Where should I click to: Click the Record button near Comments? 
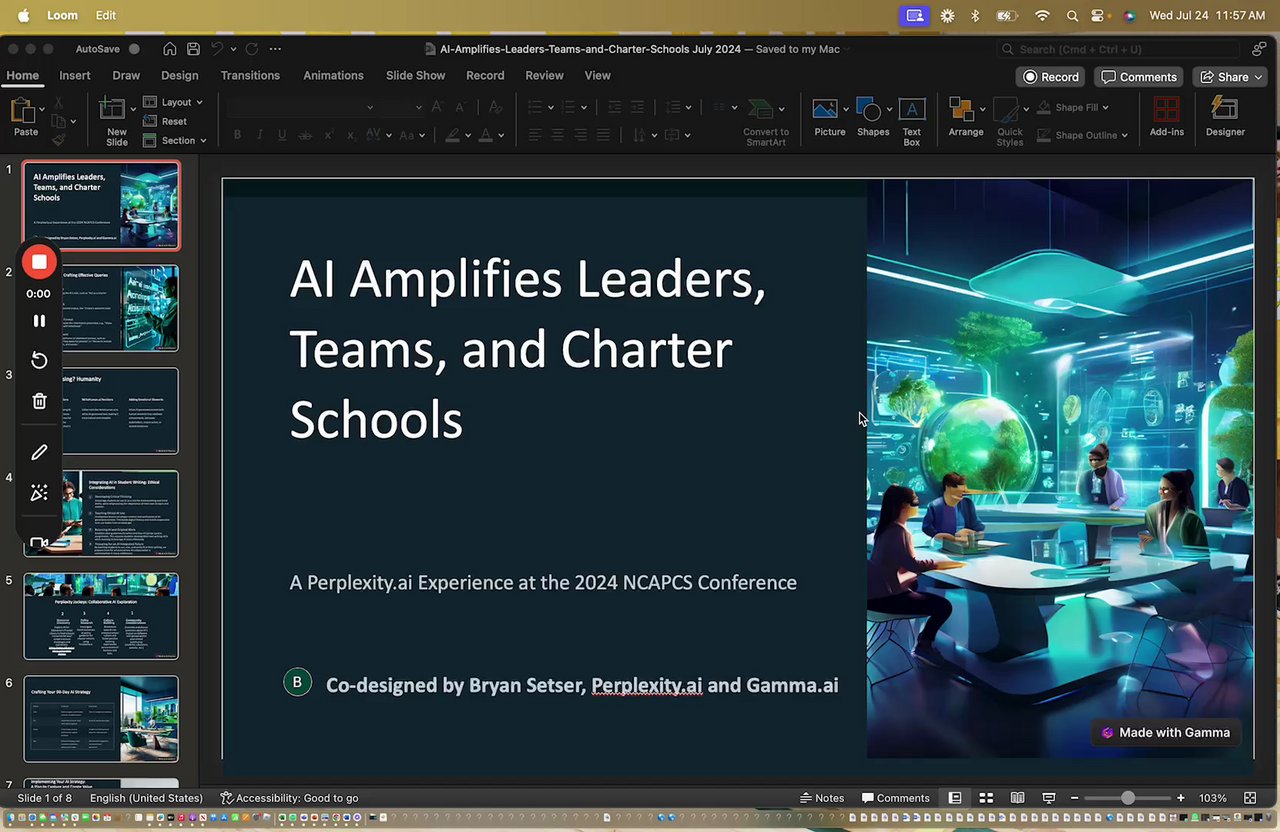1051,77
